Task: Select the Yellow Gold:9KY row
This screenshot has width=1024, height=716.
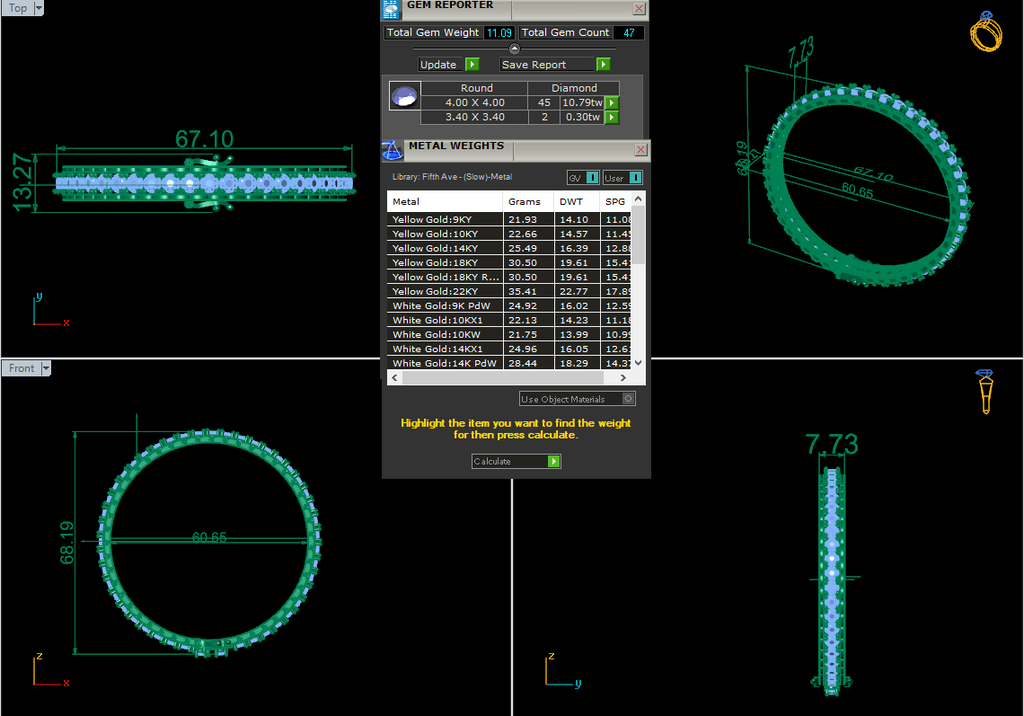Action: [x=509, y=220]
